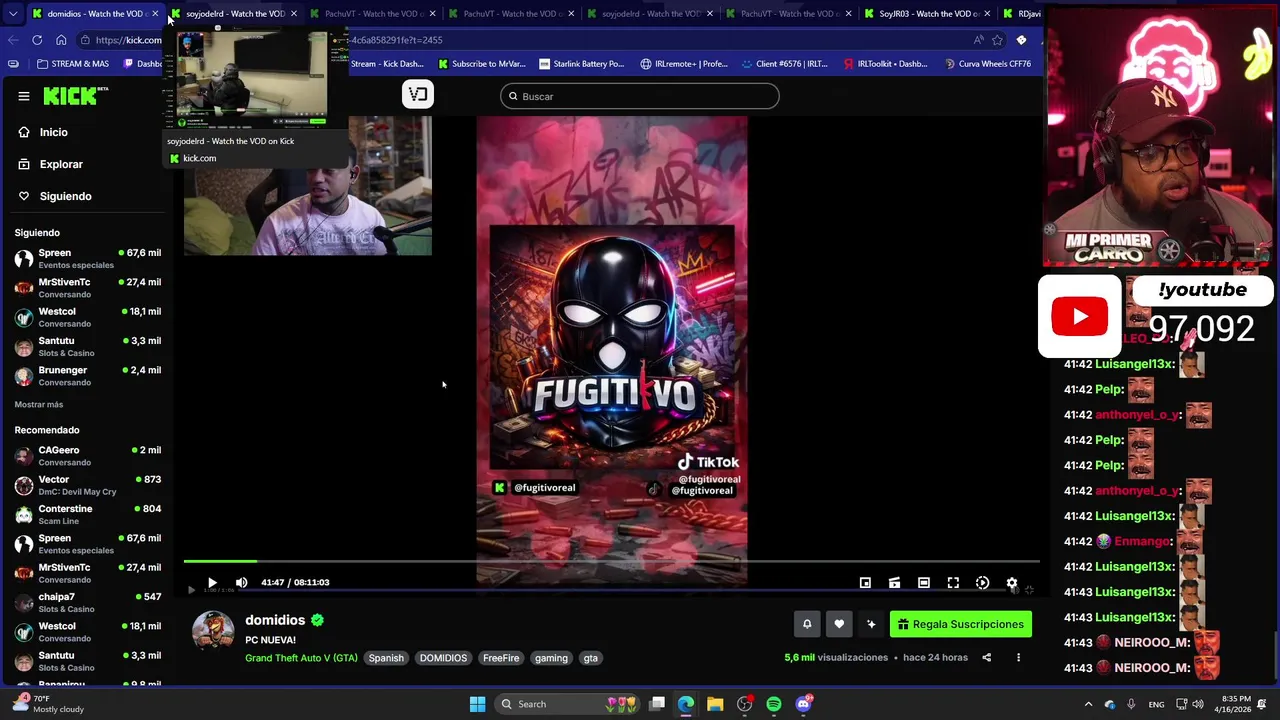Toggle the follow heart for domidios
The height and width of the screenshot is (720, 1280).
pyautogui.click(x=839, y=624)
